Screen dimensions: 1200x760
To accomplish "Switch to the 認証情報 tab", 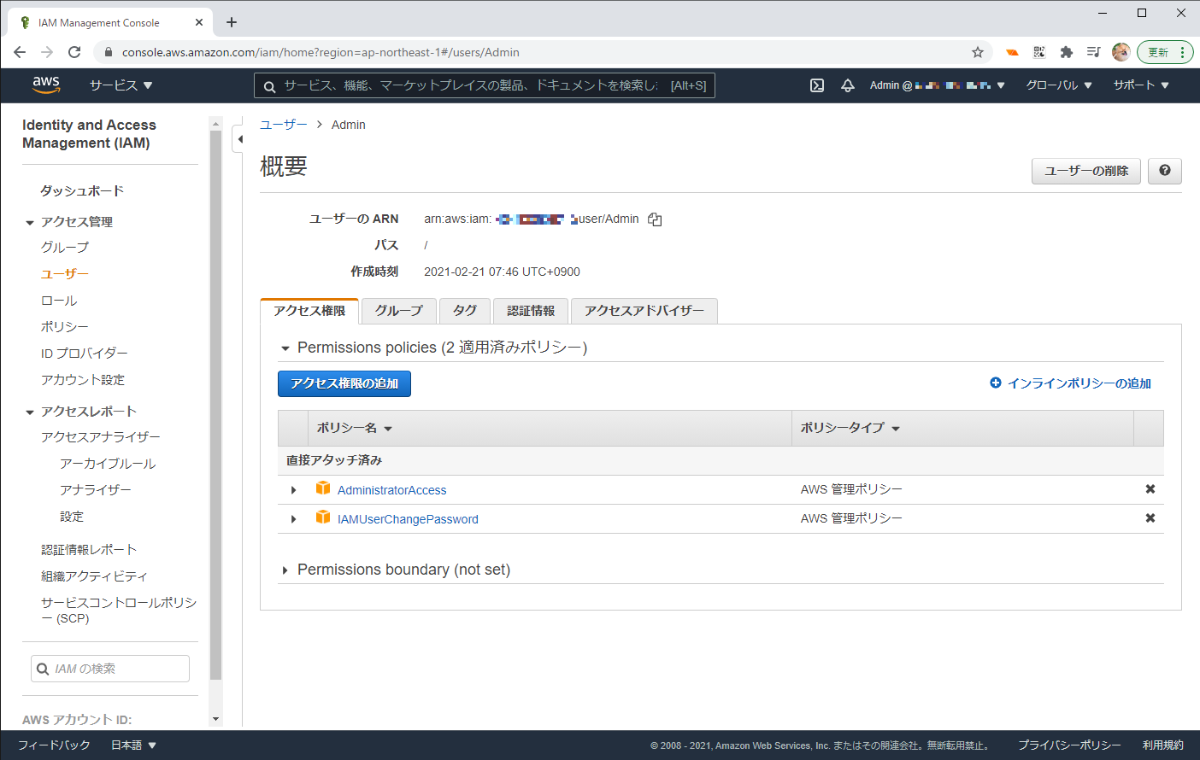I will coord(531,311).
